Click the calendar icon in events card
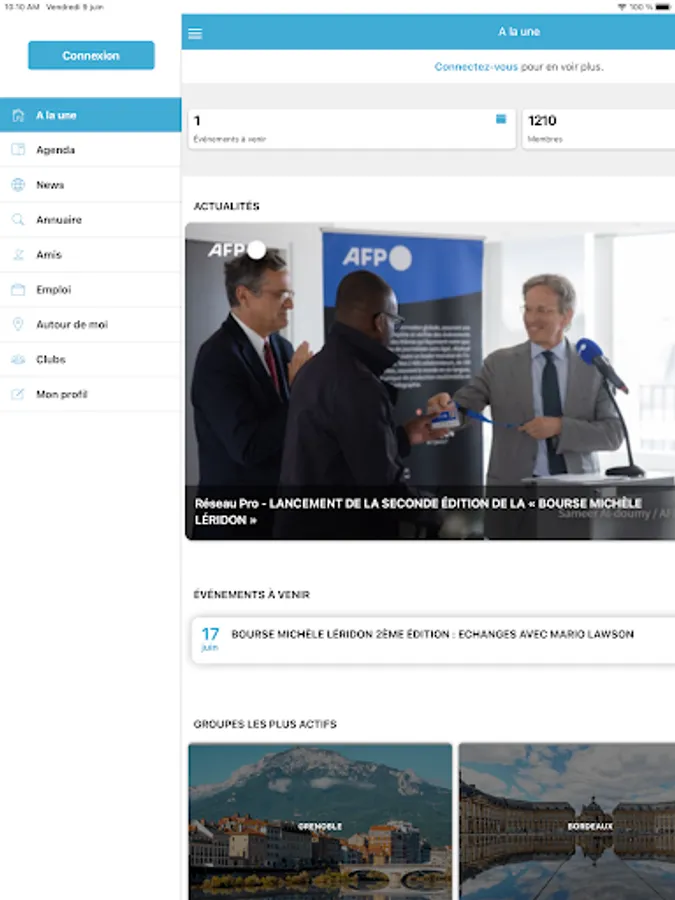The image size is (675, 900). pos(501,119)
